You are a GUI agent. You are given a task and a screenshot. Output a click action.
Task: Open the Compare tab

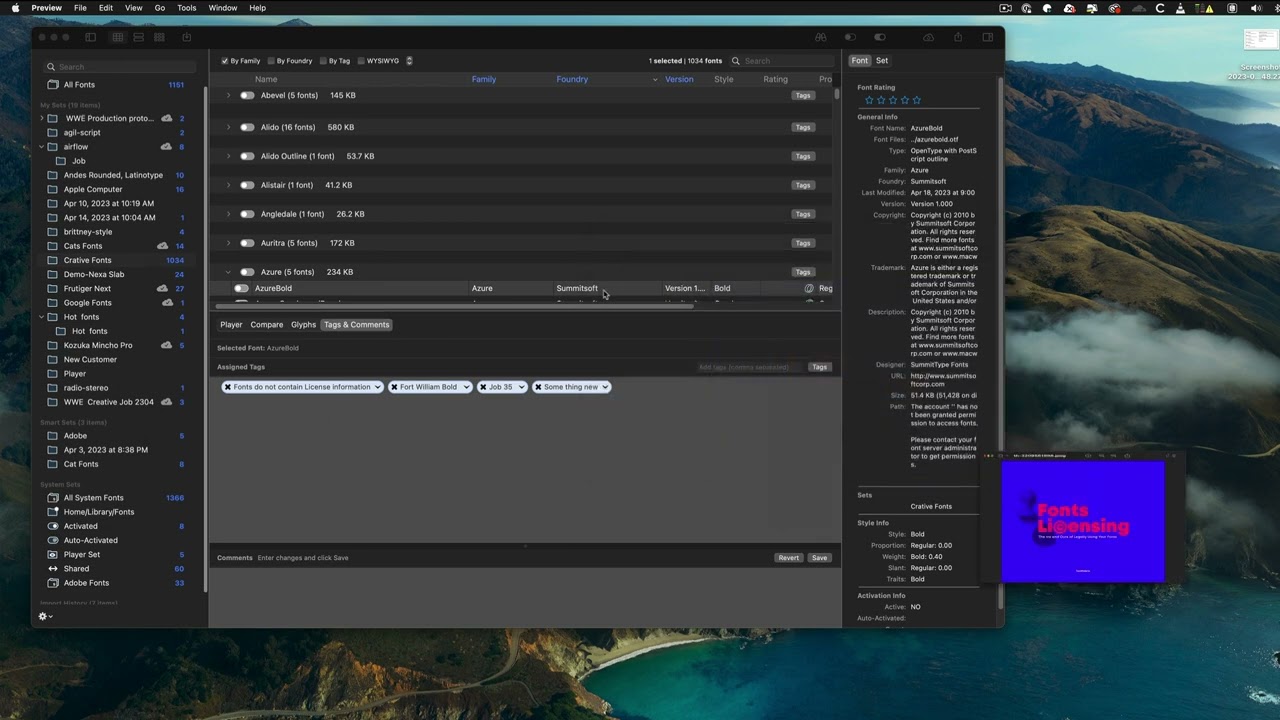[x=267, y=325]
